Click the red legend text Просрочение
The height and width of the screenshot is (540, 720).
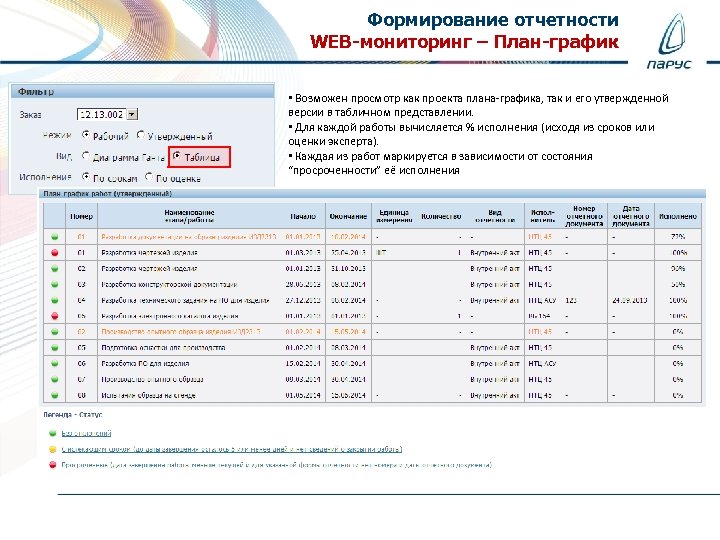[277, 465]
